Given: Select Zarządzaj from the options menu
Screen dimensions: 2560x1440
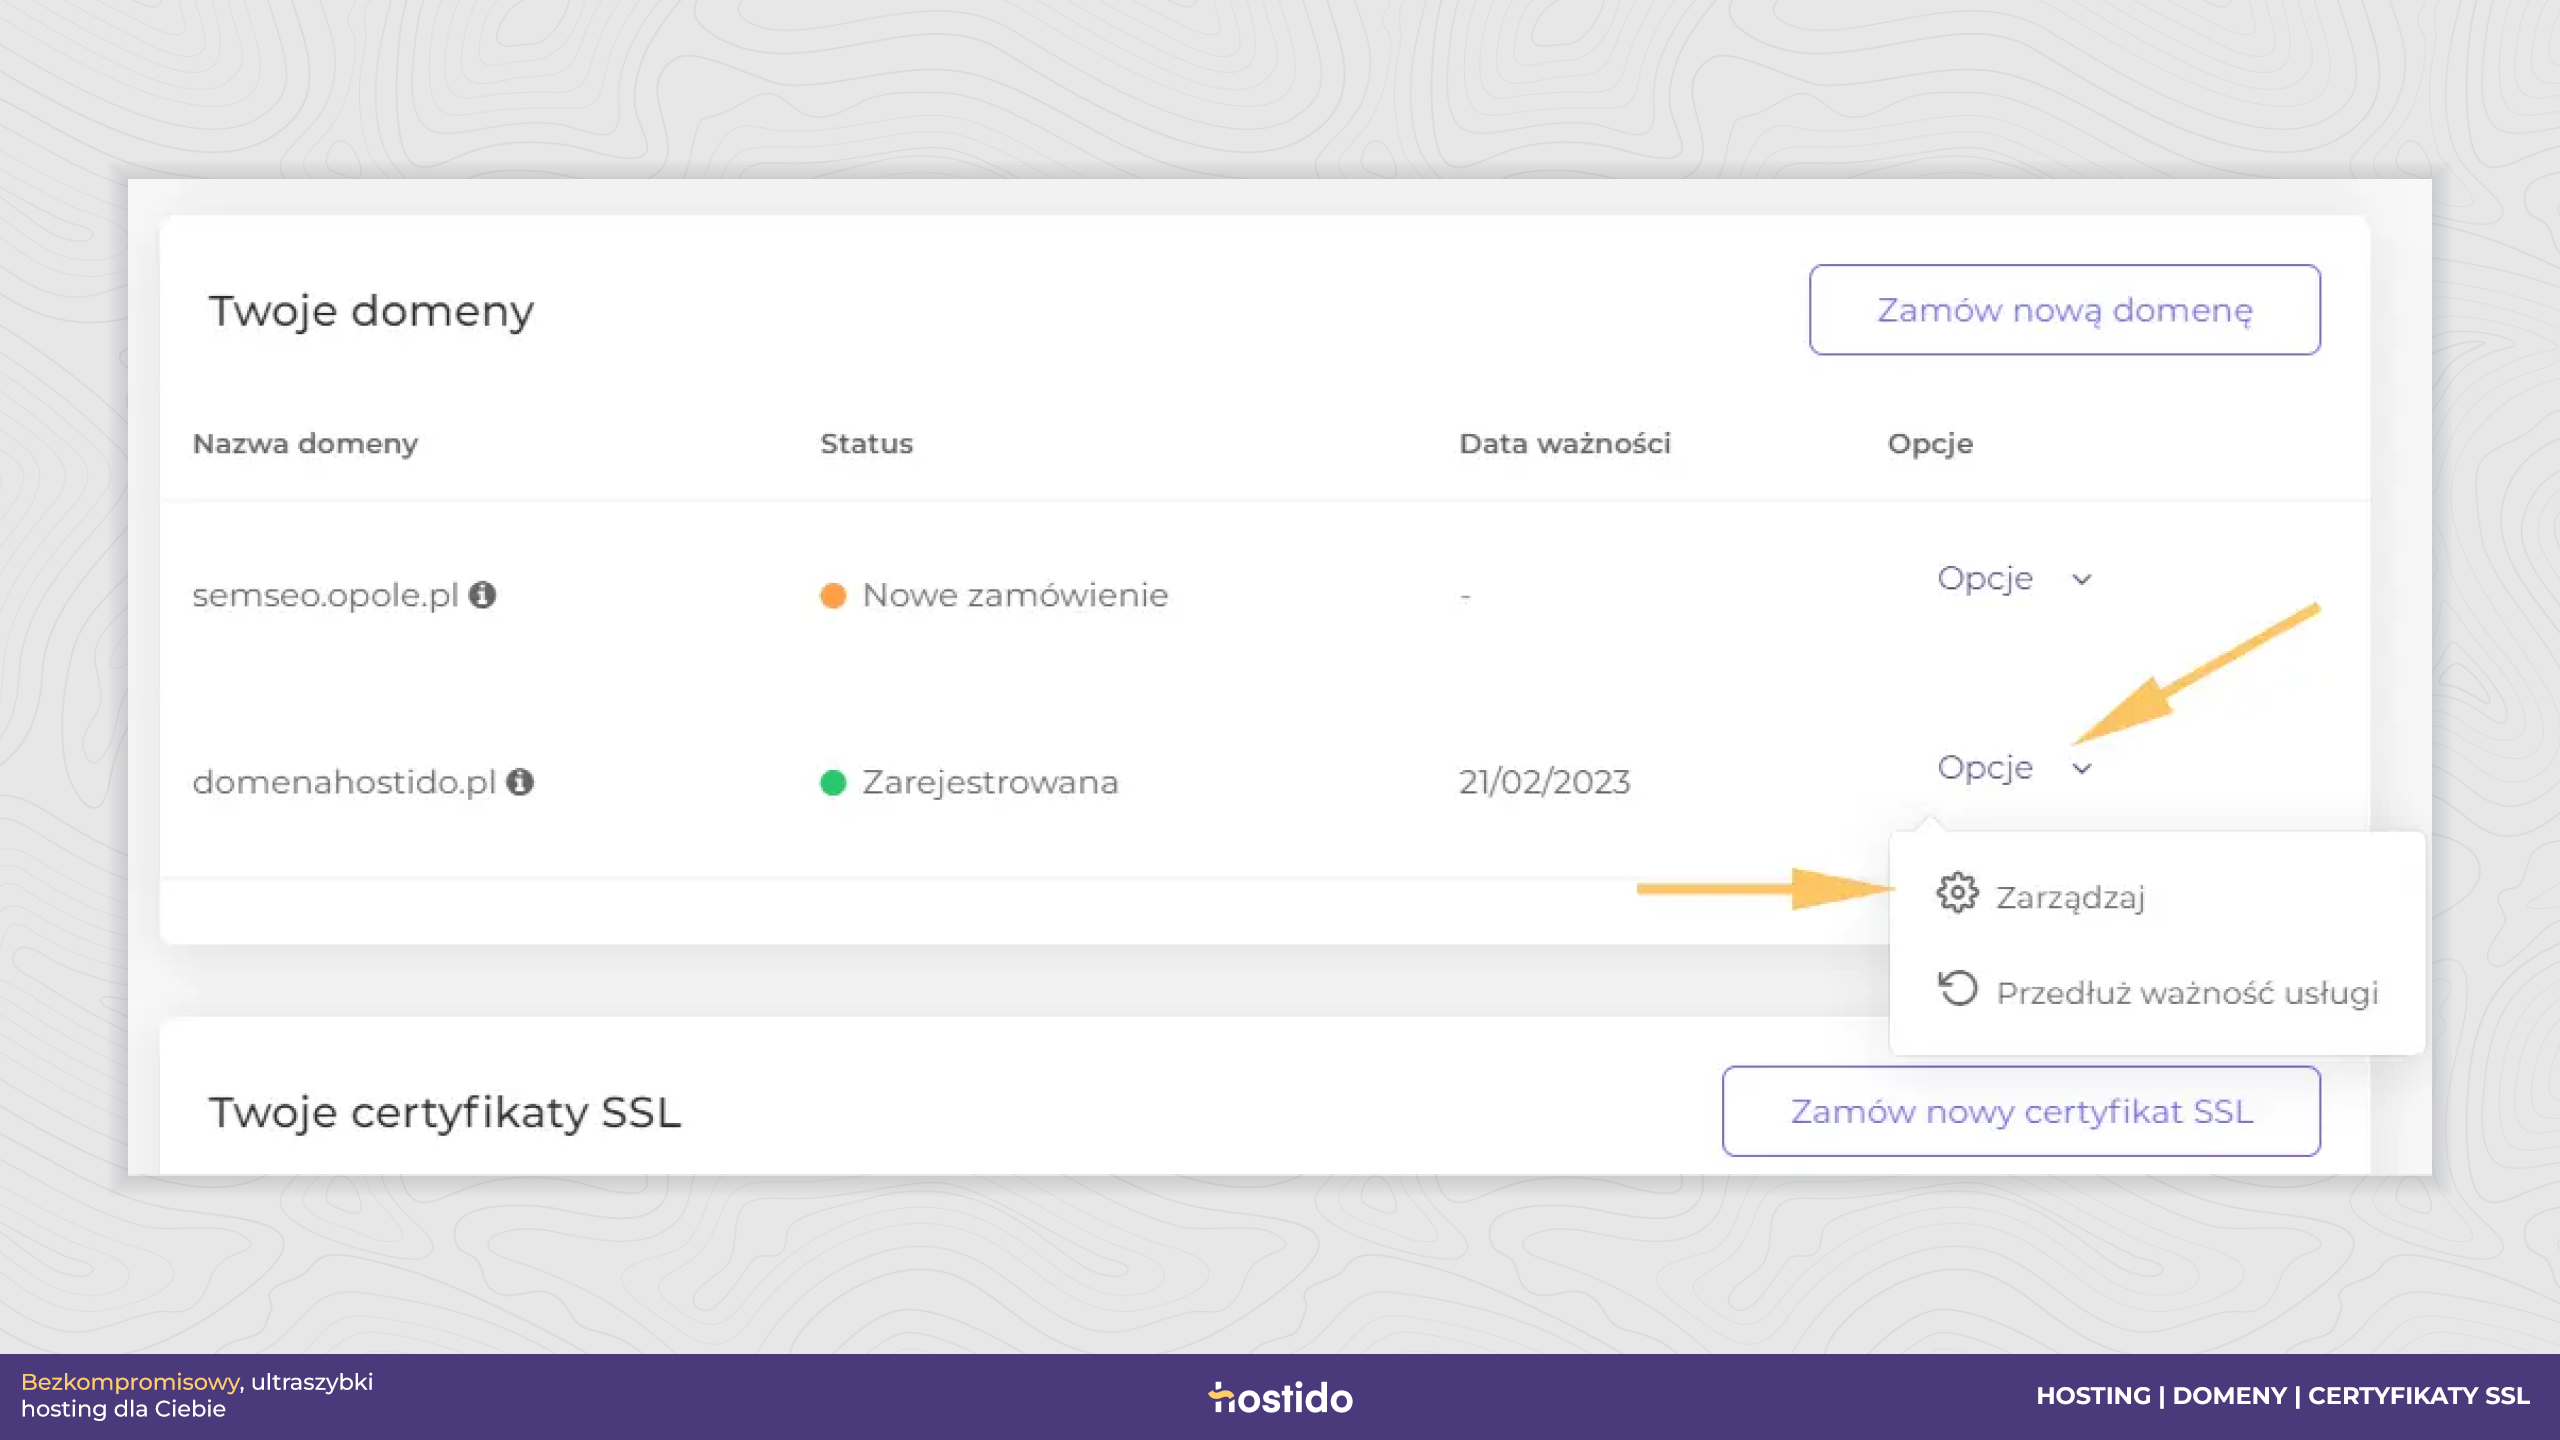Looking at the screenshot, I should click(x=2070, y=897).
